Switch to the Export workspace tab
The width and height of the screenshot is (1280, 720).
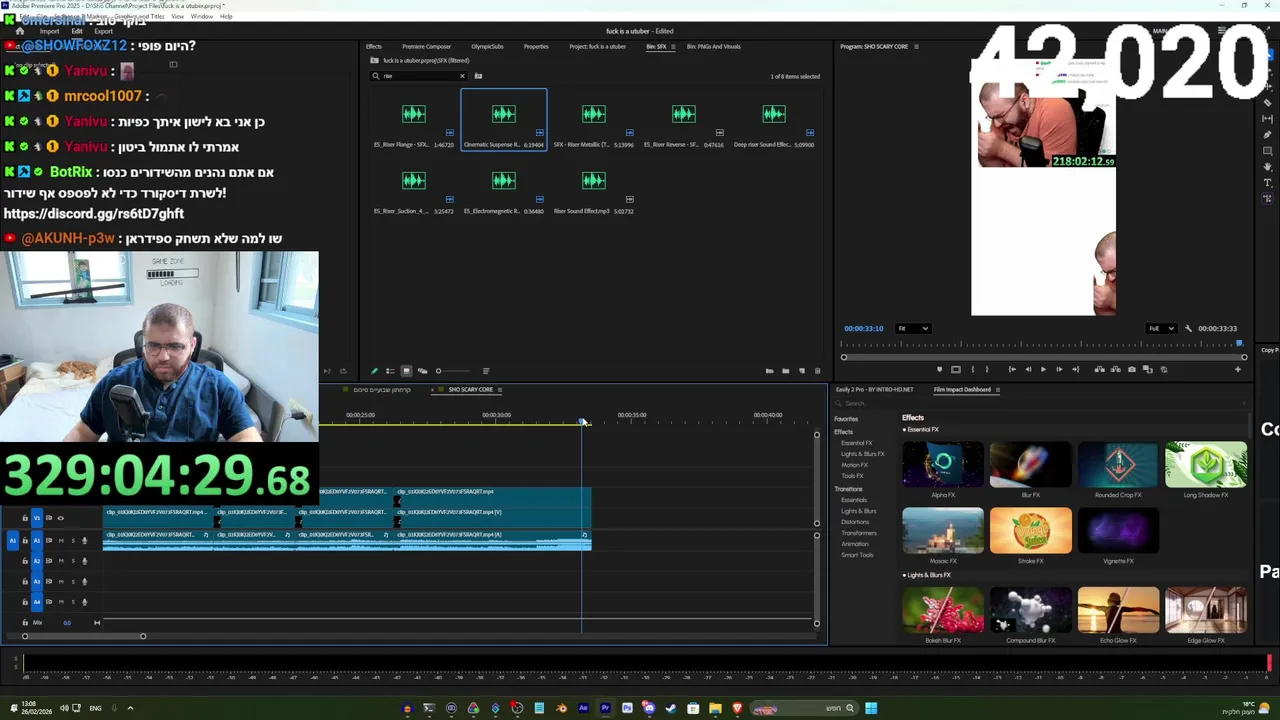pos(103,31)
